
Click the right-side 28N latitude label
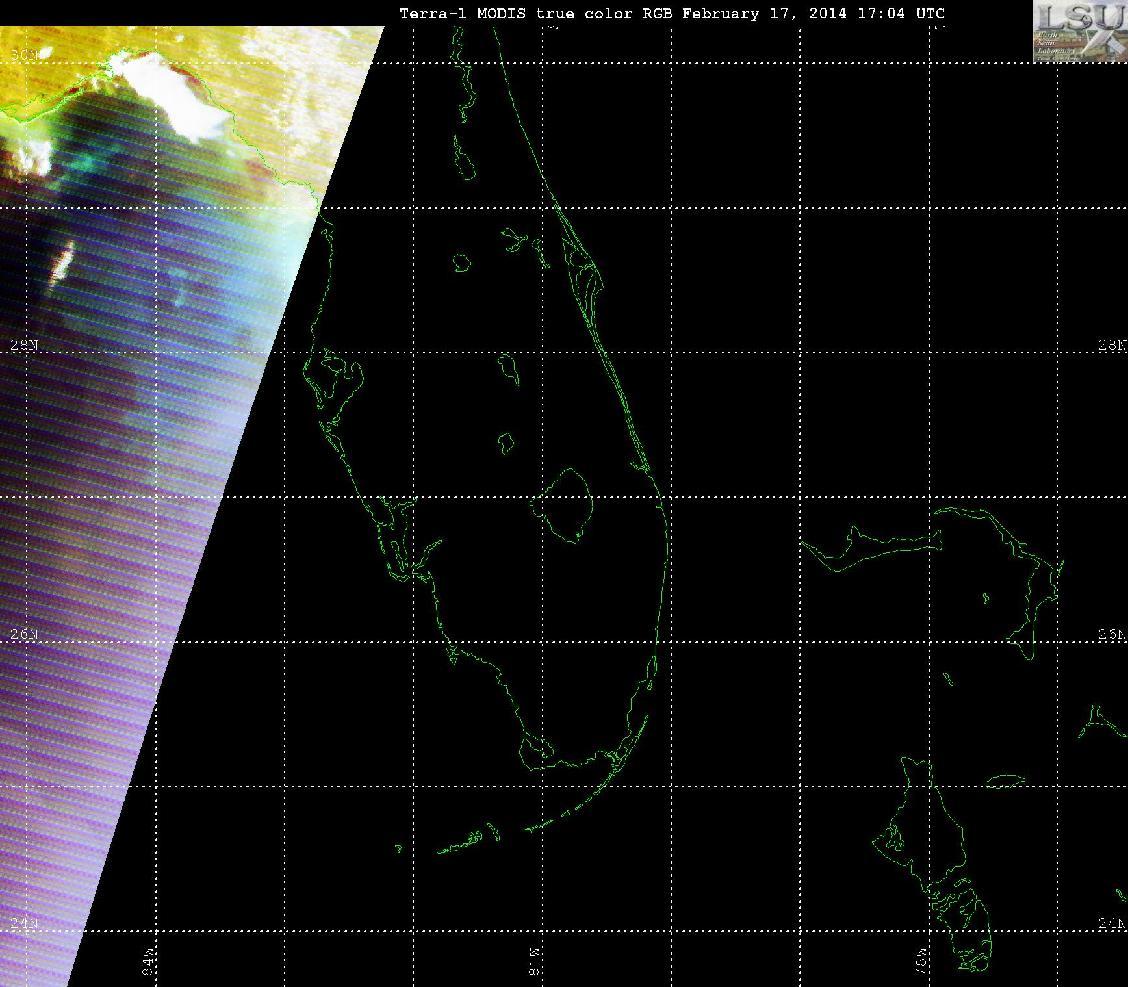(1112, 346)
